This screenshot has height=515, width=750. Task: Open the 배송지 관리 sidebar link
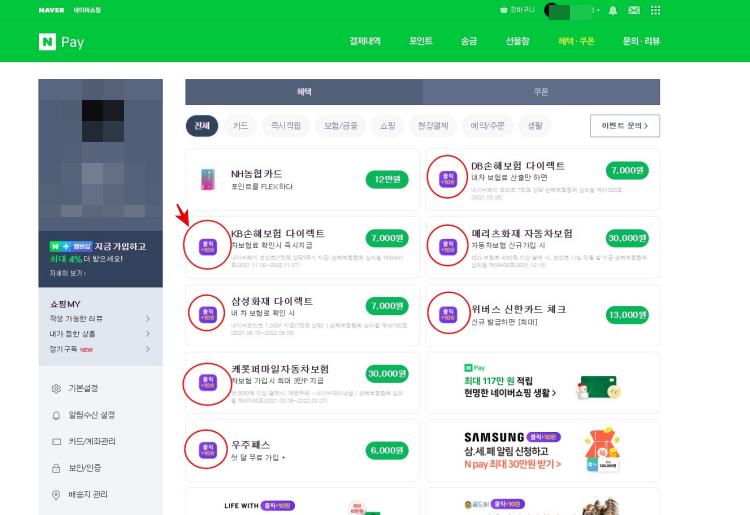(x=88, y=494)
